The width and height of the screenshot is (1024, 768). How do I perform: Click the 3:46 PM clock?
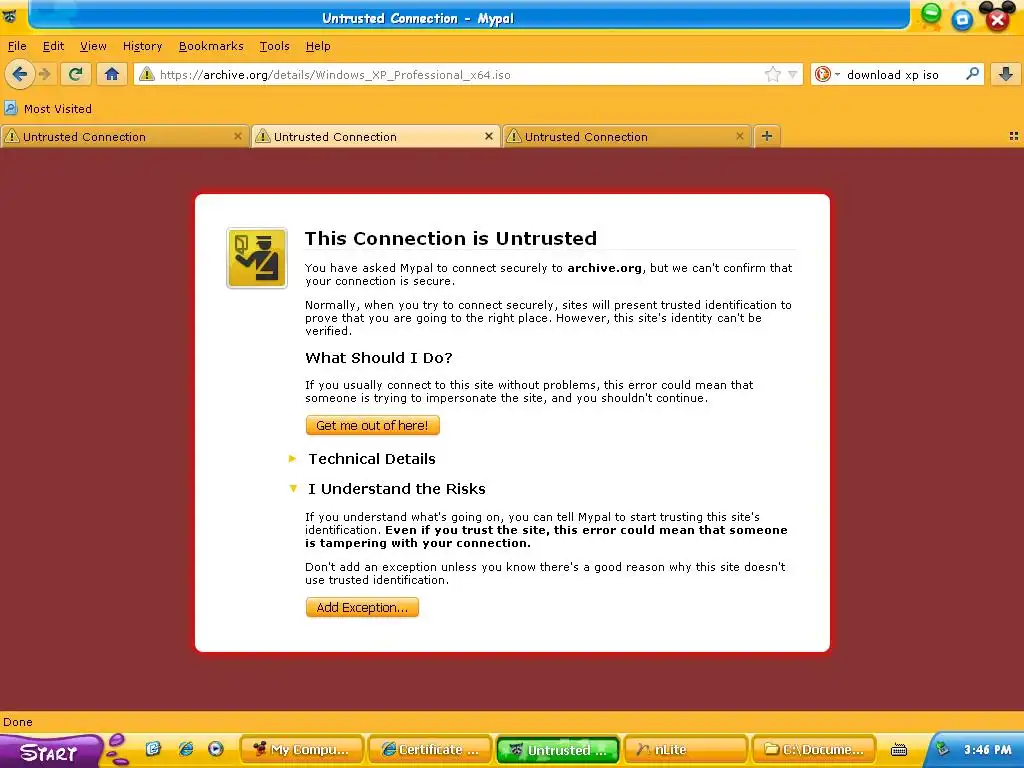987,750
